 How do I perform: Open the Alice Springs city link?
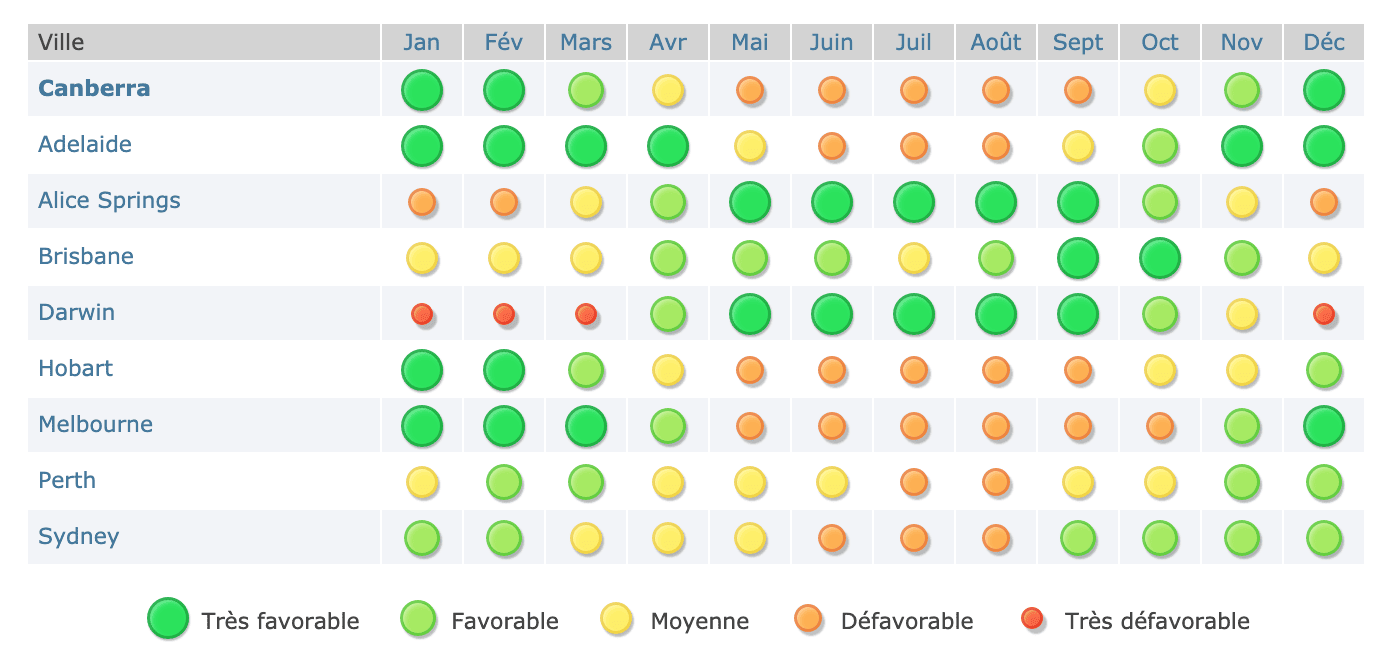coord(109,201)
